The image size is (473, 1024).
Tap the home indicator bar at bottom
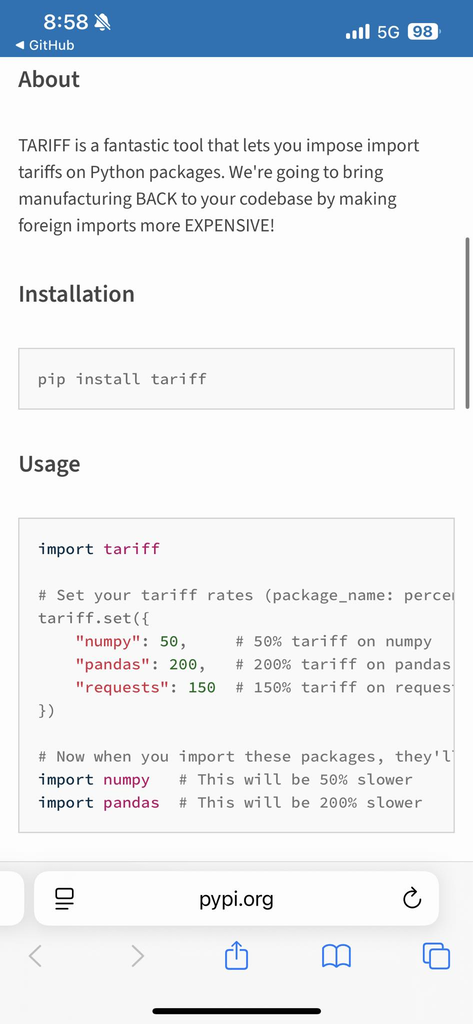[x=236, y=1011]
